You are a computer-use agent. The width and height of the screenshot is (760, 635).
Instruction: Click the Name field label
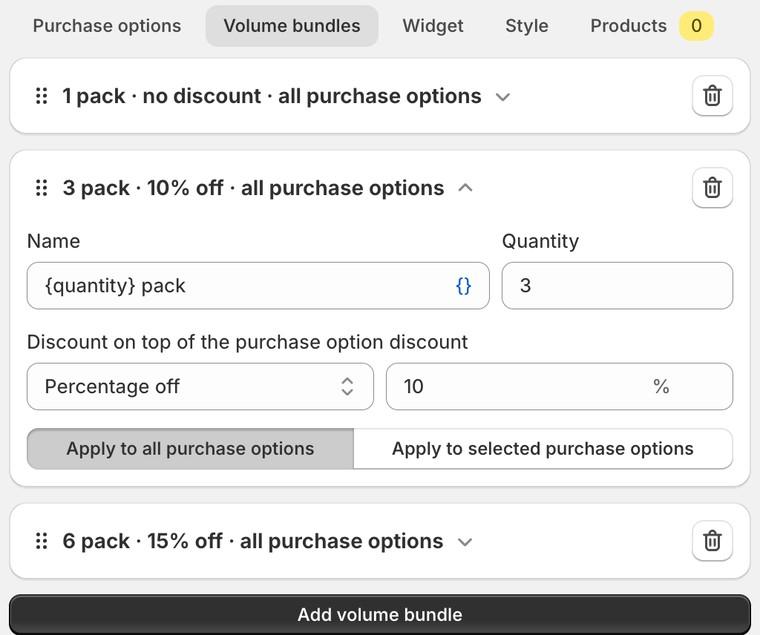54,241
